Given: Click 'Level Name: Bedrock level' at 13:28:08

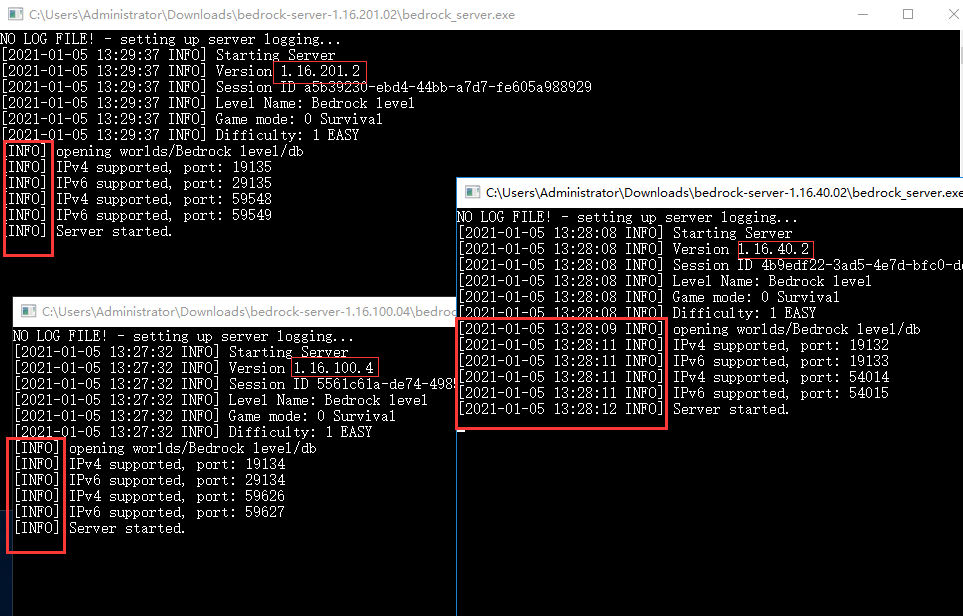Looking at the screenshot, I should pyautogui.click(x=772, y=281).
